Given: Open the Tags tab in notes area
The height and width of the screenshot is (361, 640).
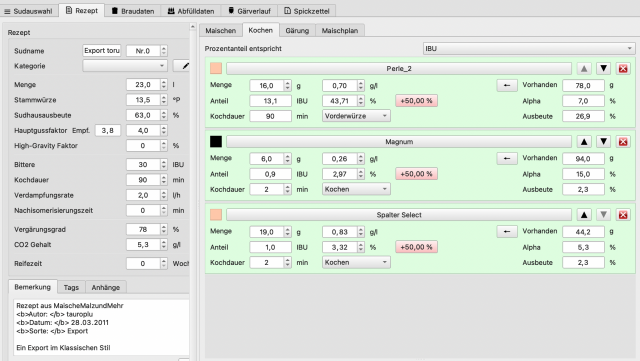Looking at the screenshot, I should coord(71,287).
